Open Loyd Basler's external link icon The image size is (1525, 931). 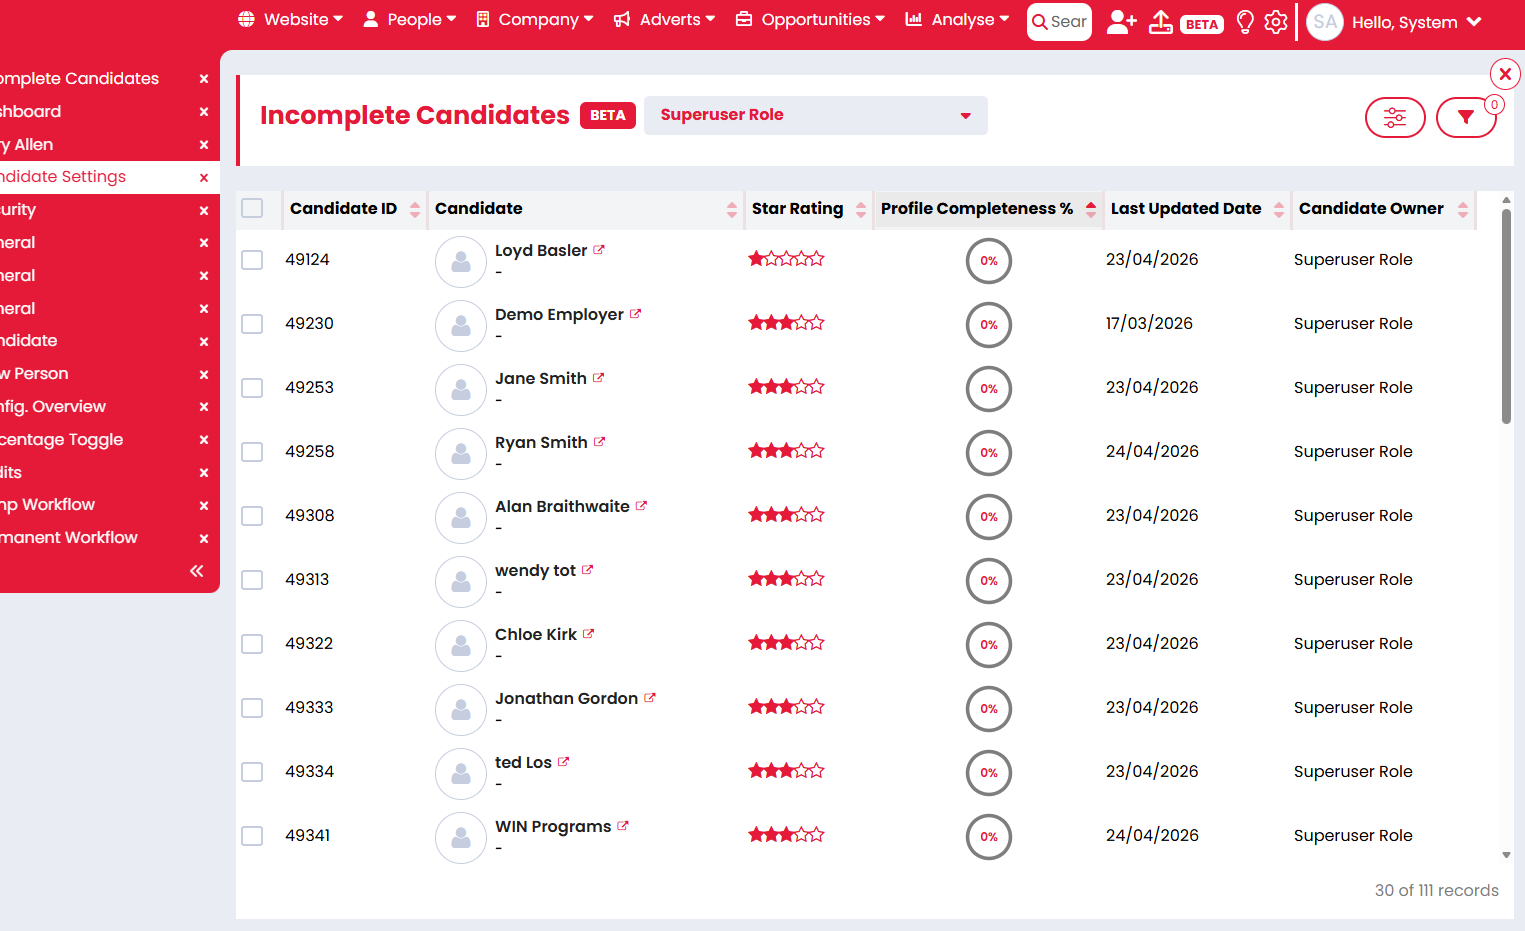coord(599,250)
